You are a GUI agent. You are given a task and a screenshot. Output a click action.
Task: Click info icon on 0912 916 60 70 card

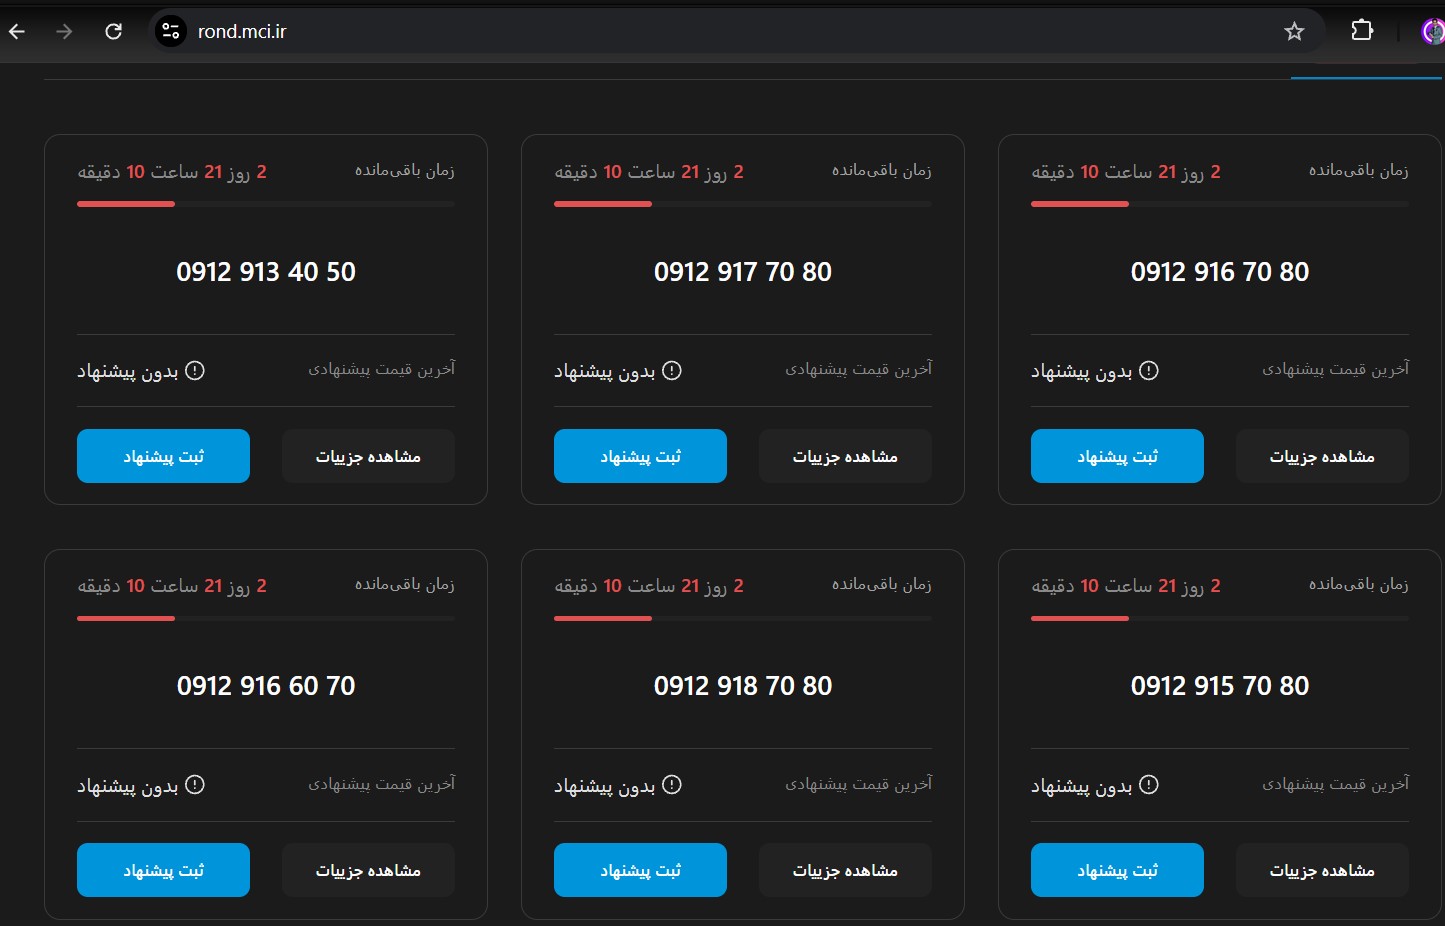click(195, 784)
